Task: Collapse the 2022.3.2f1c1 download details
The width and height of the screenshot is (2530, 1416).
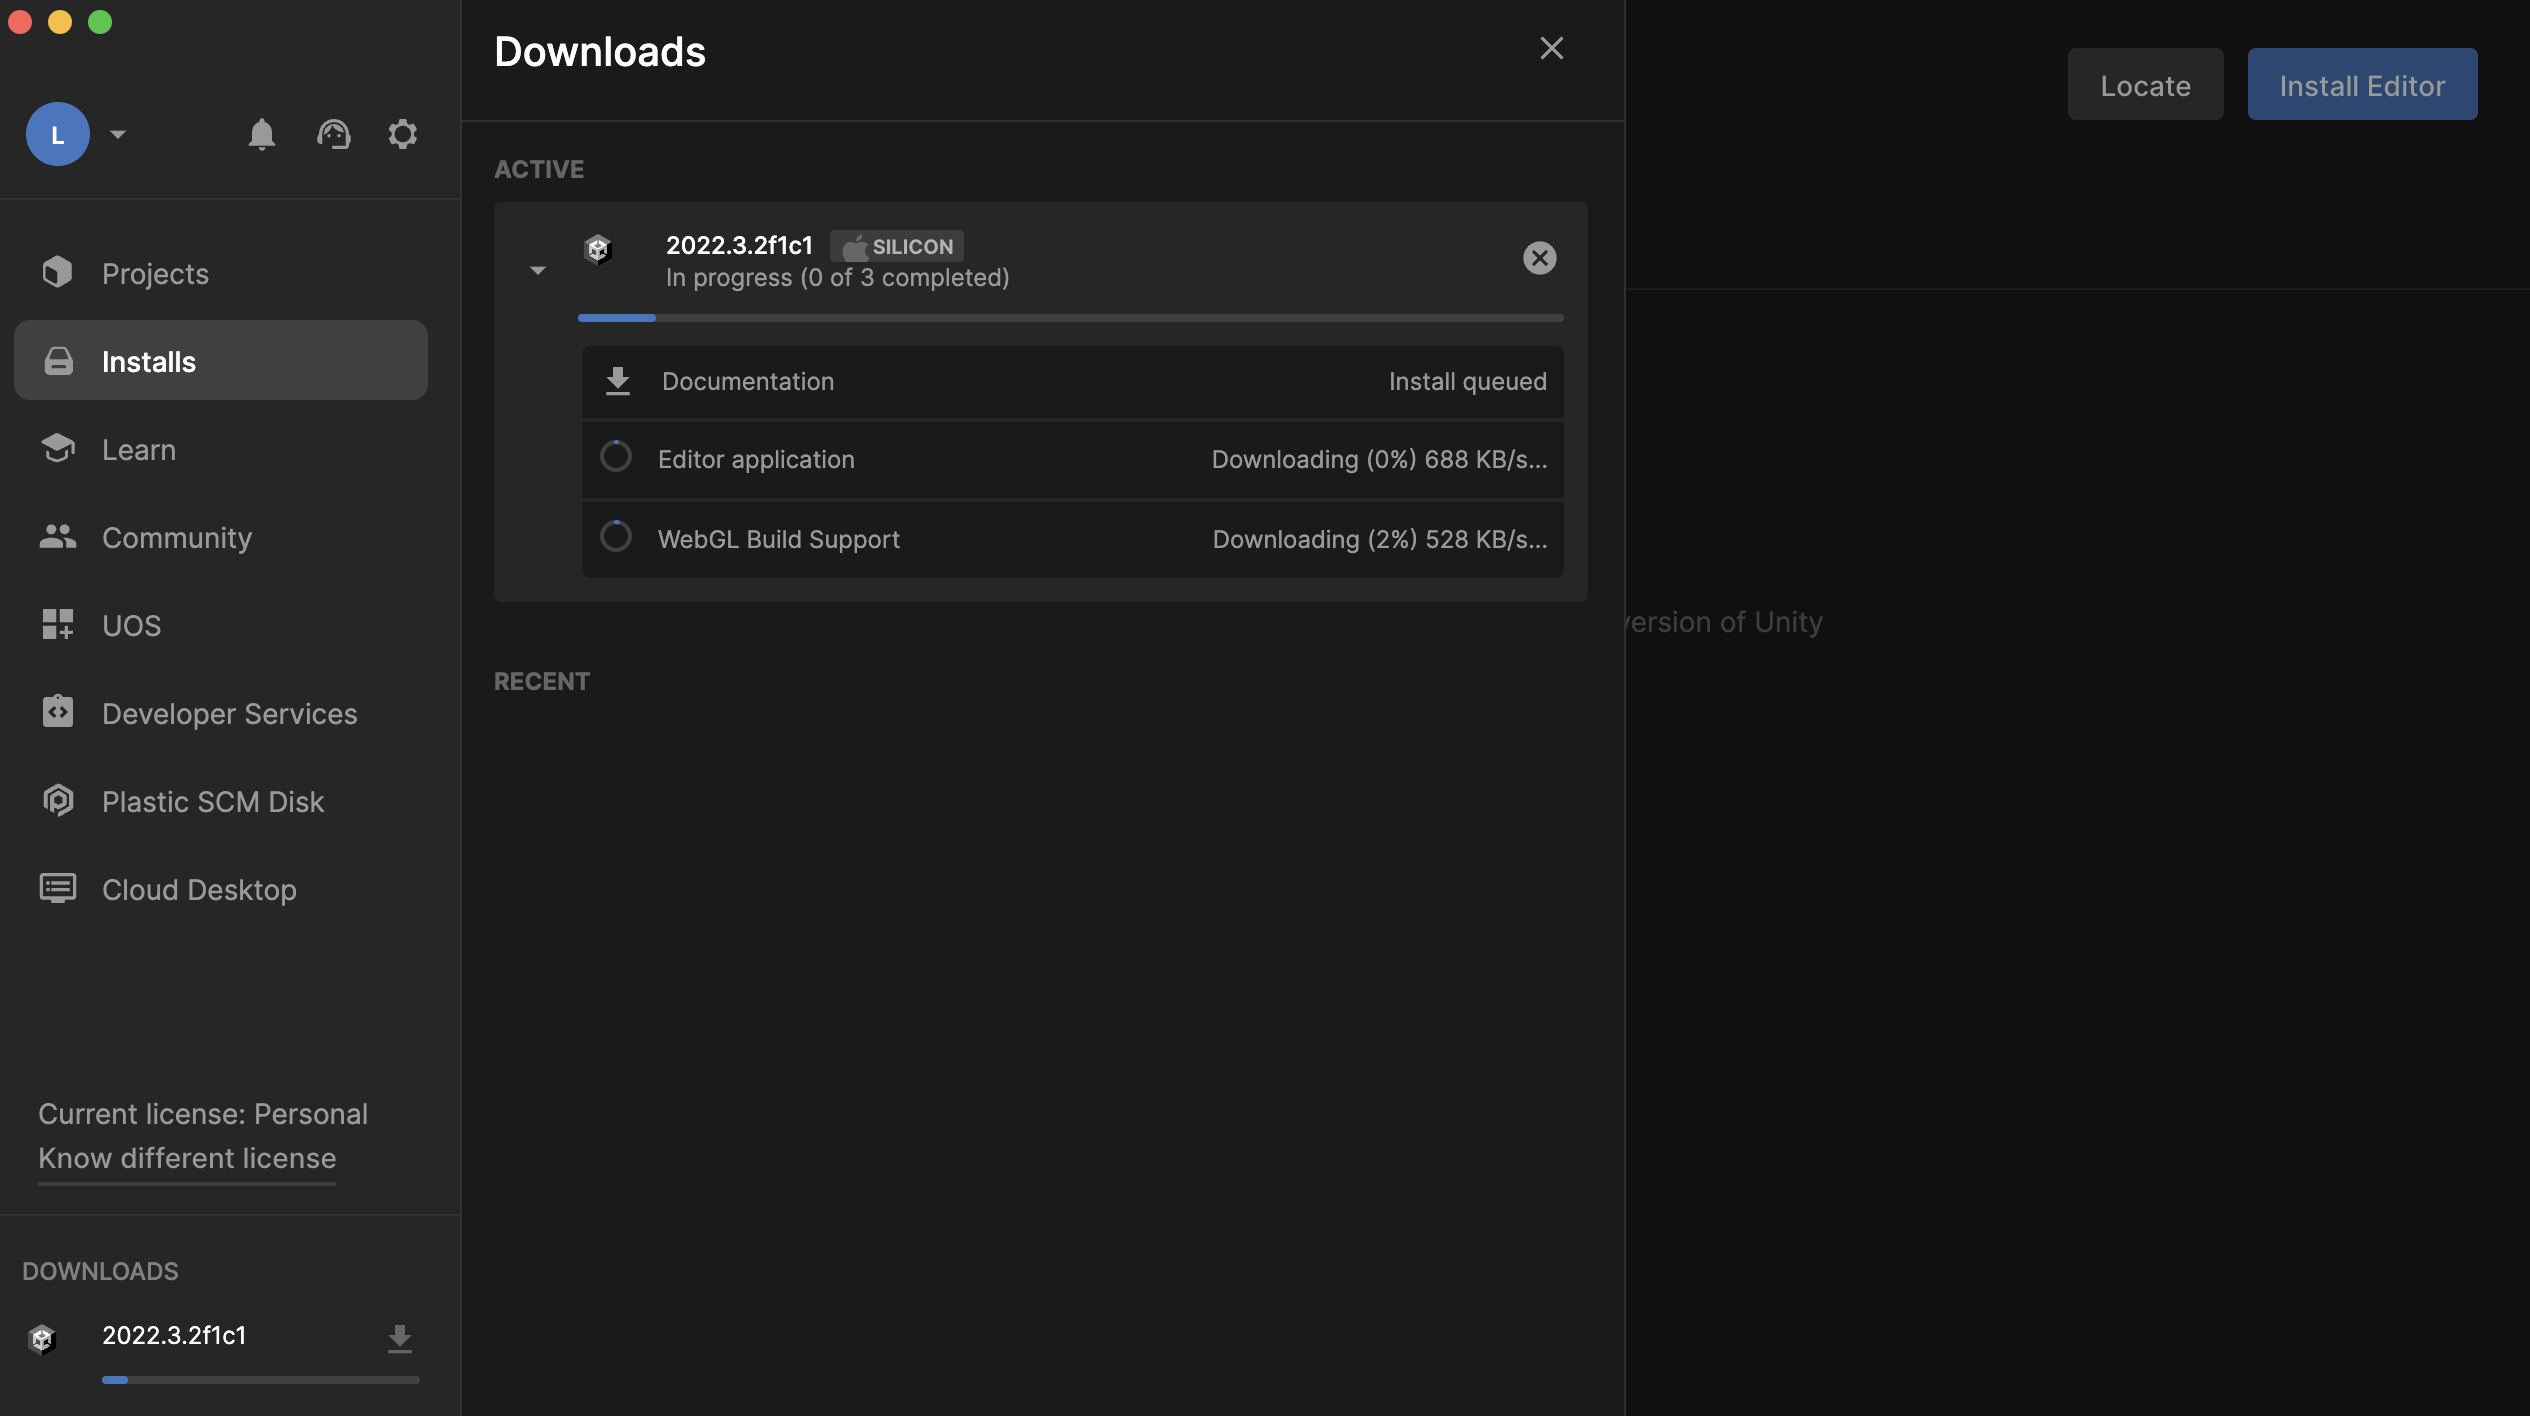Action: [x=538, y=271]
